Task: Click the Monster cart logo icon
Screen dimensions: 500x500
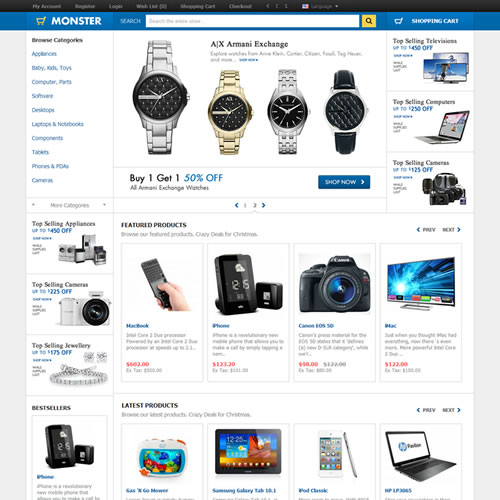Action: point(41,21)
